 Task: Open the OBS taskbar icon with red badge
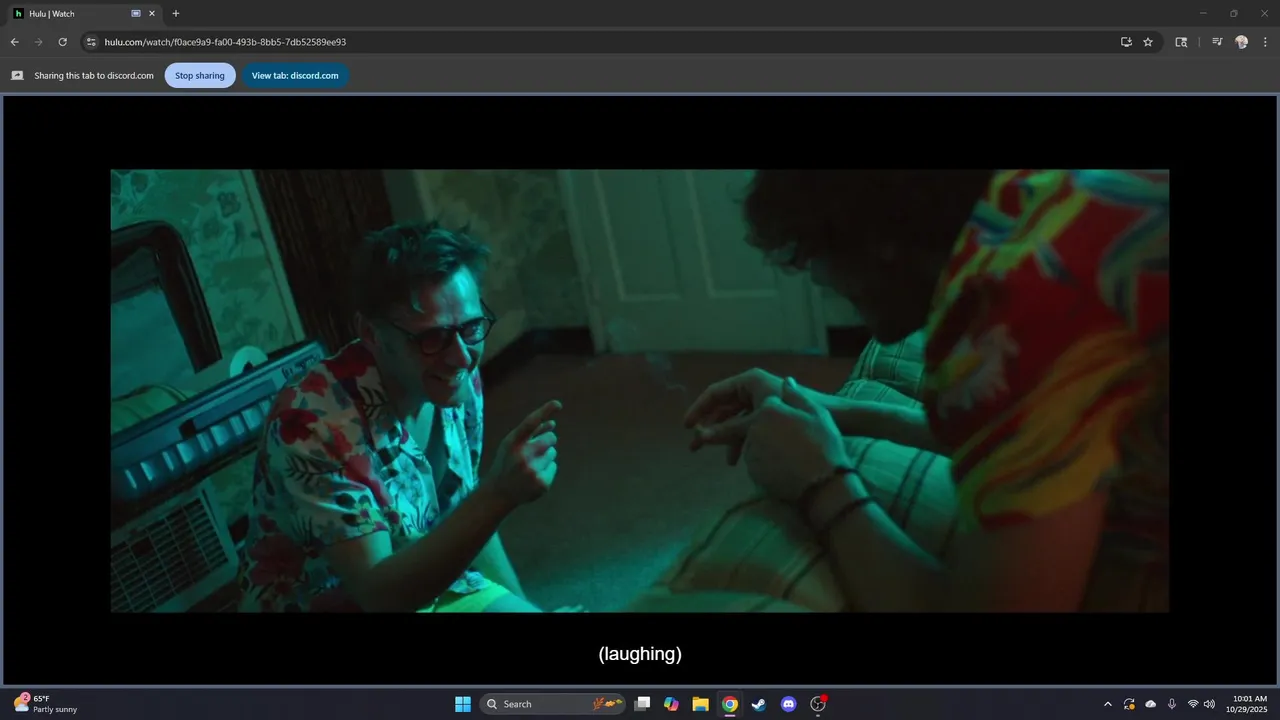818,704
